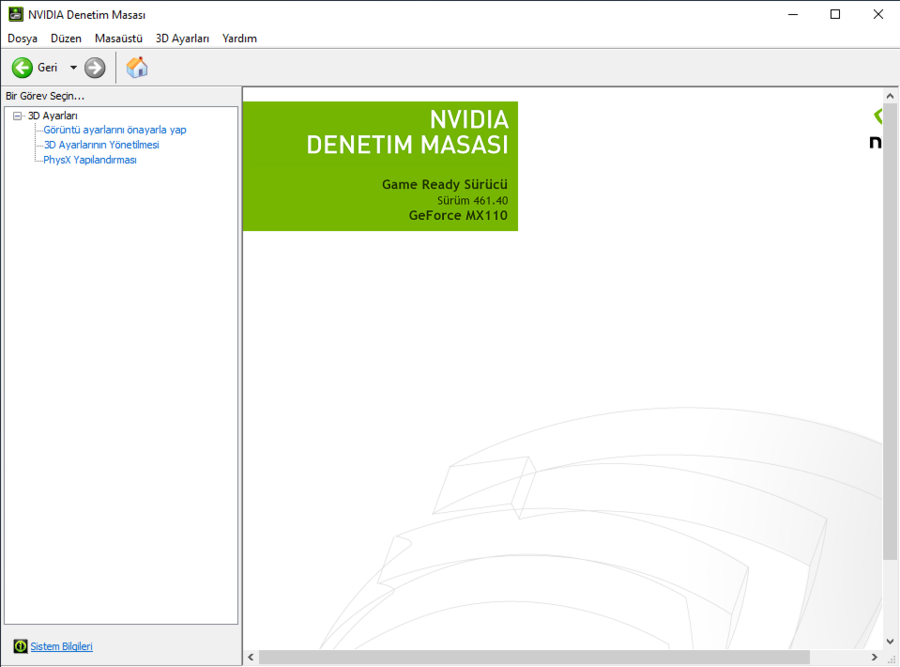900x667 pixels.
Task: Click the Sürüm 461.40 version text
Action: click(x=472, y=200)
